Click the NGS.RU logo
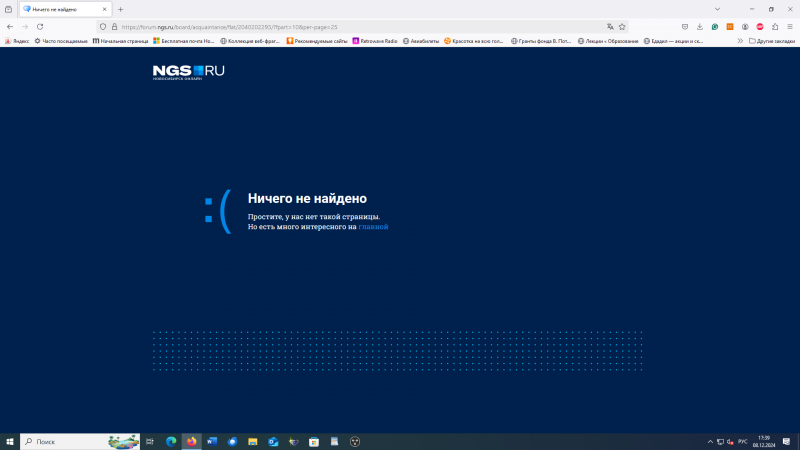Screen dimensions: 800x450 pos(188,70)
